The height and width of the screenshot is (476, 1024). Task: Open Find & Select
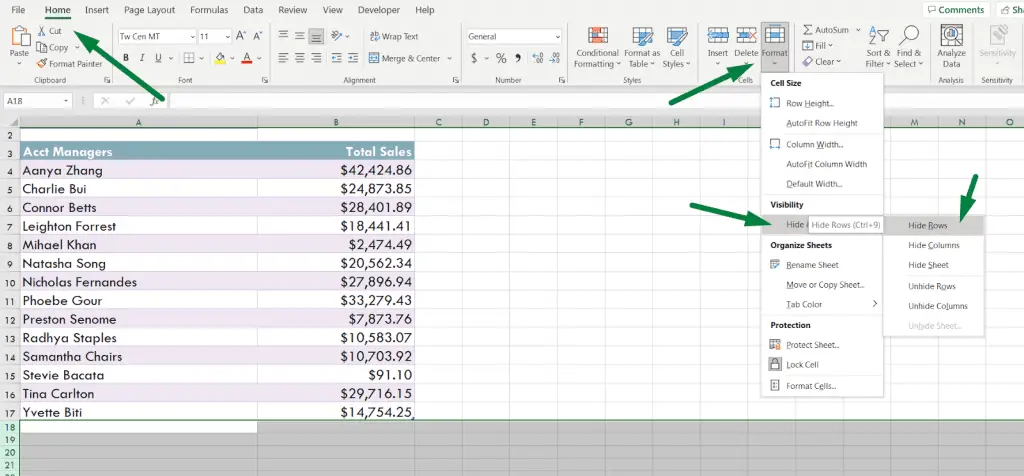[909, 48]
